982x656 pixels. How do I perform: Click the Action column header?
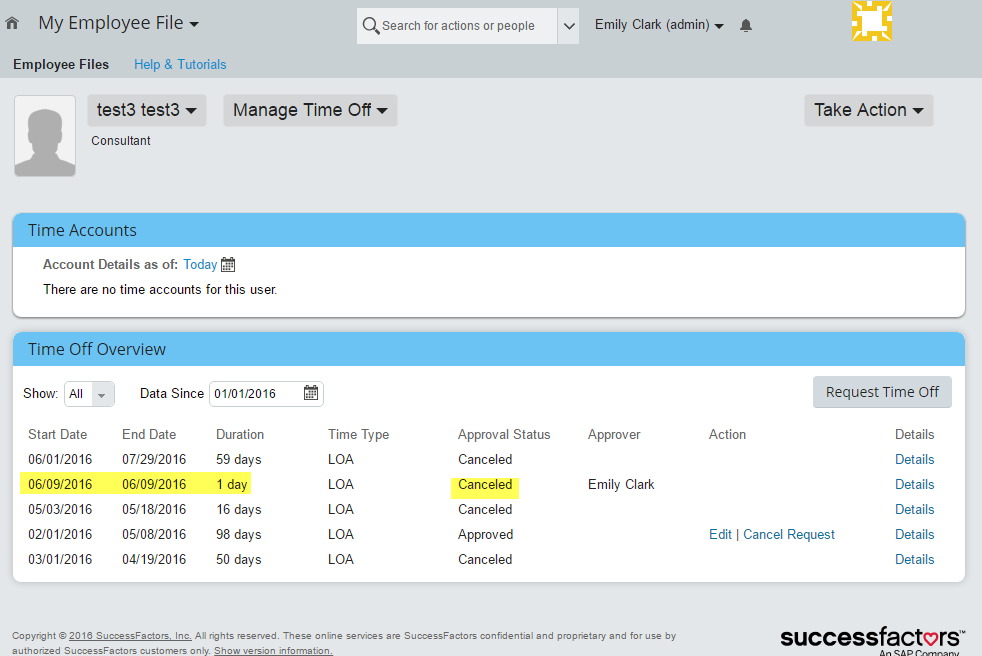[727, 434]
